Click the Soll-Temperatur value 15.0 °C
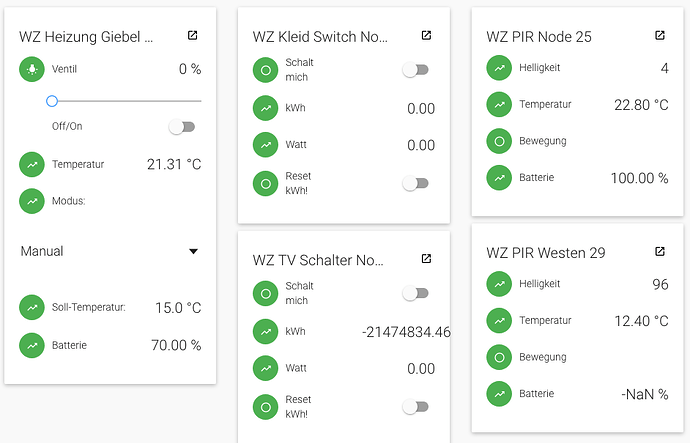 [x=178, y=308]
